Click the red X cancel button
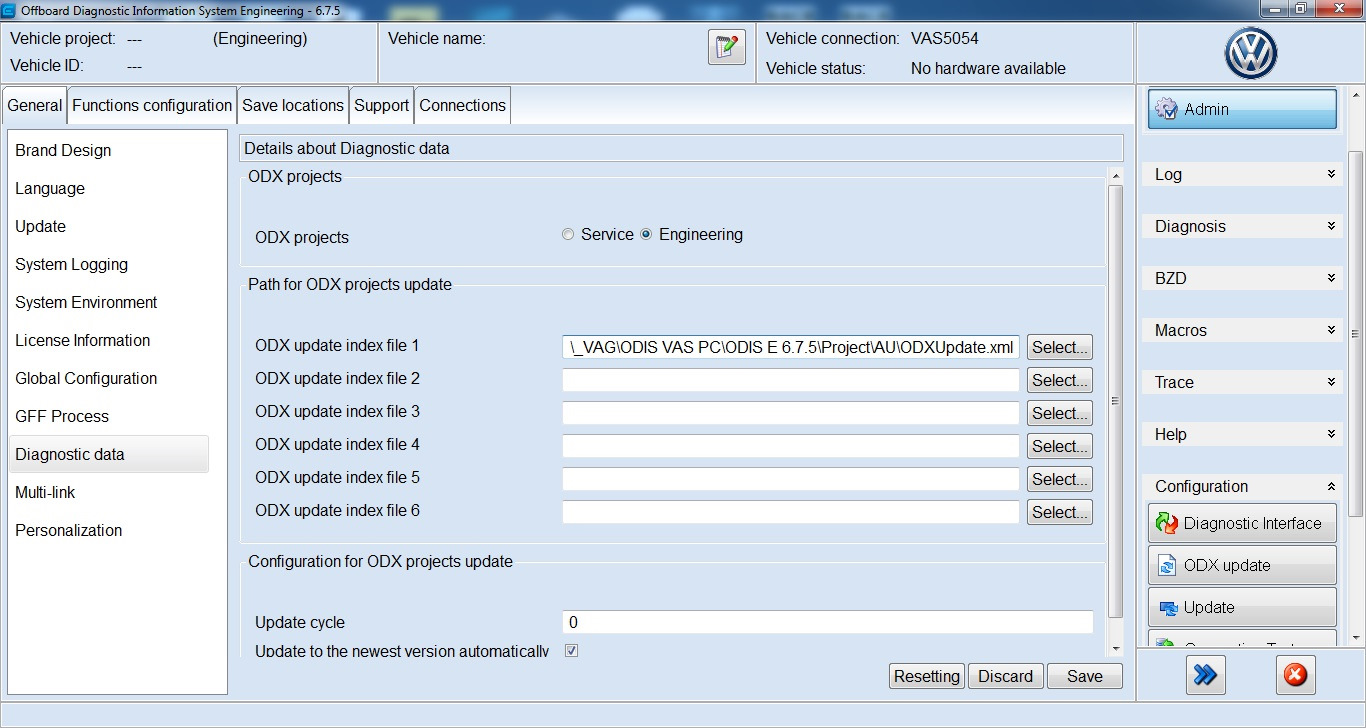1366x728 pixels. tap(1295, 676)
